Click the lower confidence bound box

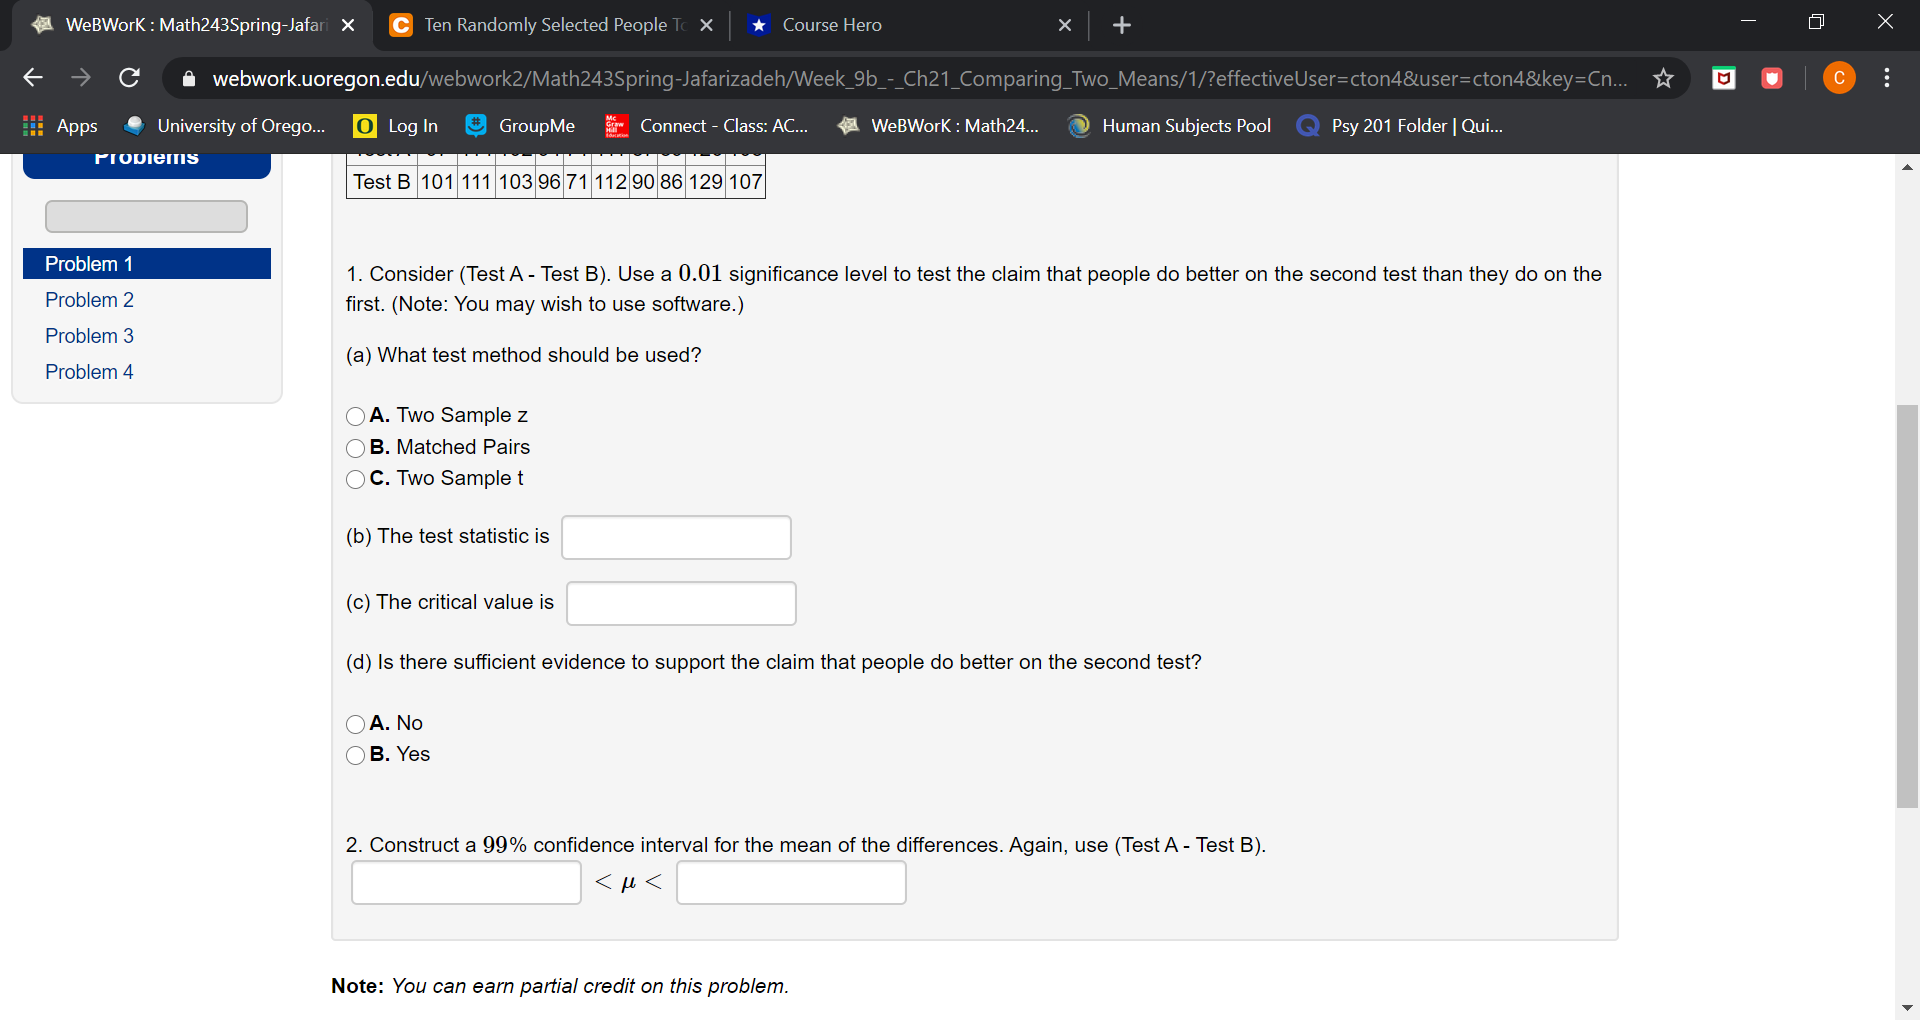click(466, 883)
